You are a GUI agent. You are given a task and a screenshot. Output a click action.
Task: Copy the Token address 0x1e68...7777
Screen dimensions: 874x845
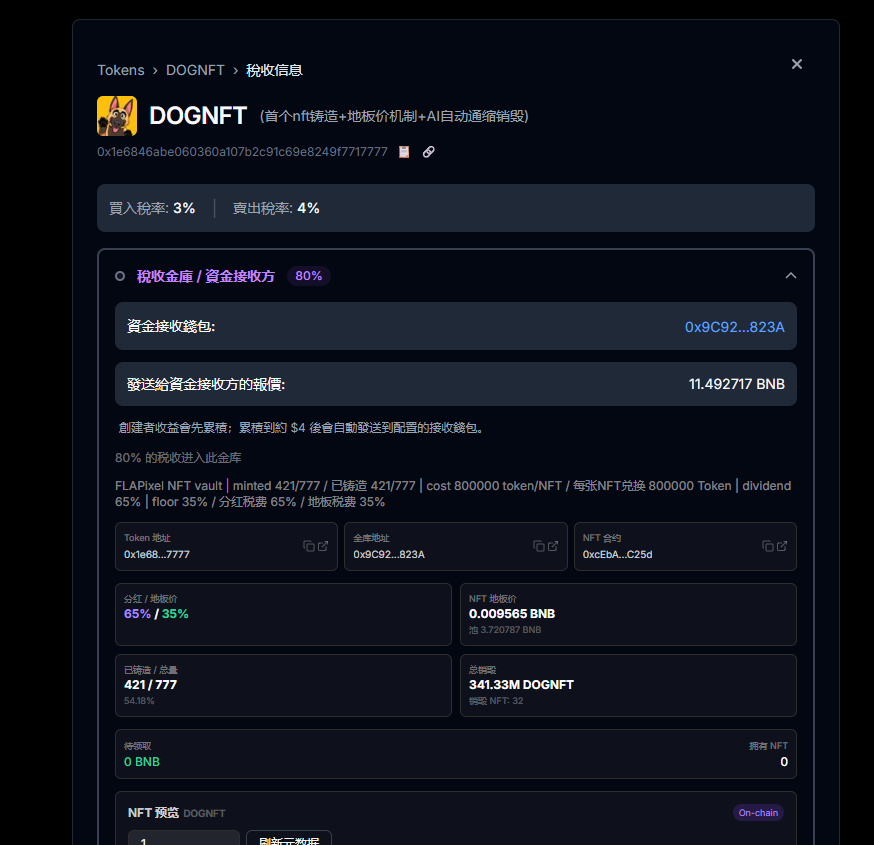308,546
